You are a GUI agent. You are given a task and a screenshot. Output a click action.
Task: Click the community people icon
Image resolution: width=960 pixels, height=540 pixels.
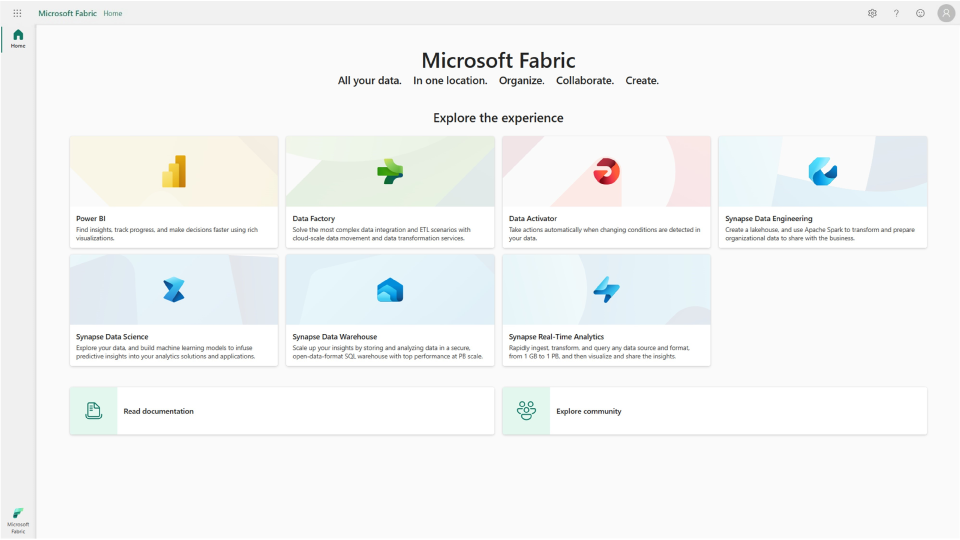pos(526,411)
